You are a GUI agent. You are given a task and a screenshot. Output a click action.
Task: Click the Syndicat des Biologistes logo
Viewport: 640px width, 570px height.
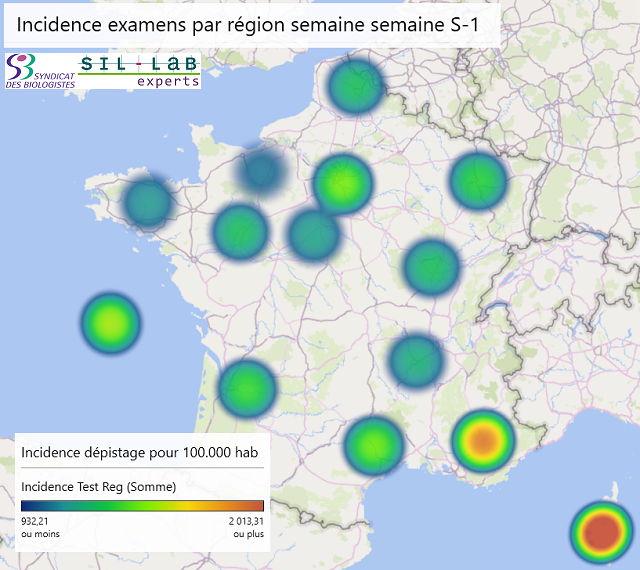40,70
